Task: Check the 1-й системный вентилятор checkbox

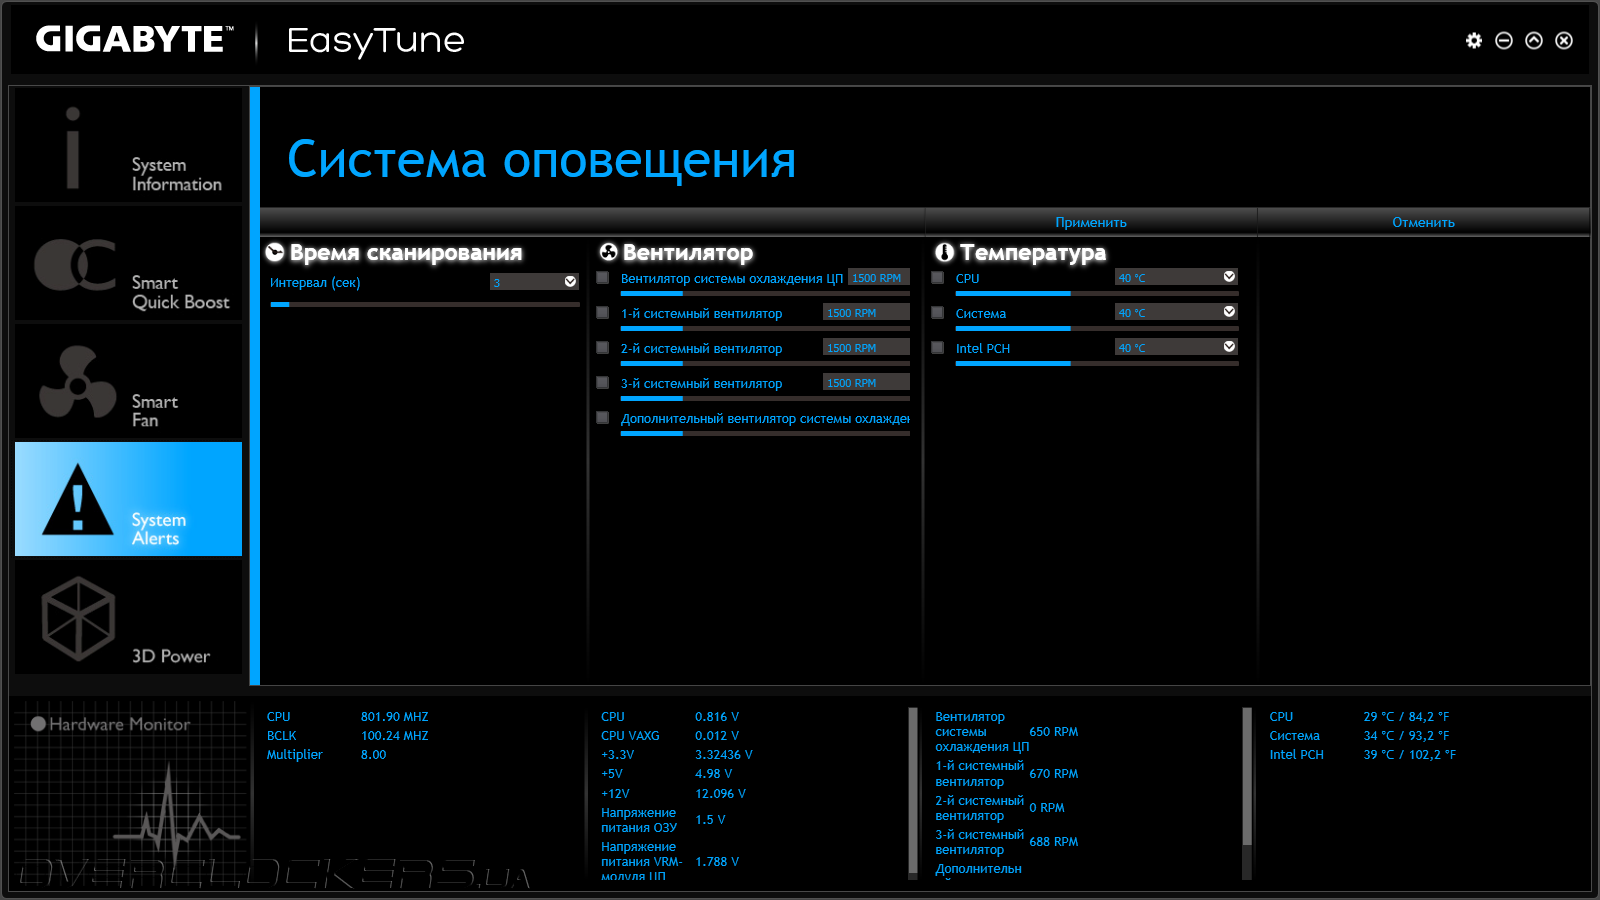Action: coord(603,313)
